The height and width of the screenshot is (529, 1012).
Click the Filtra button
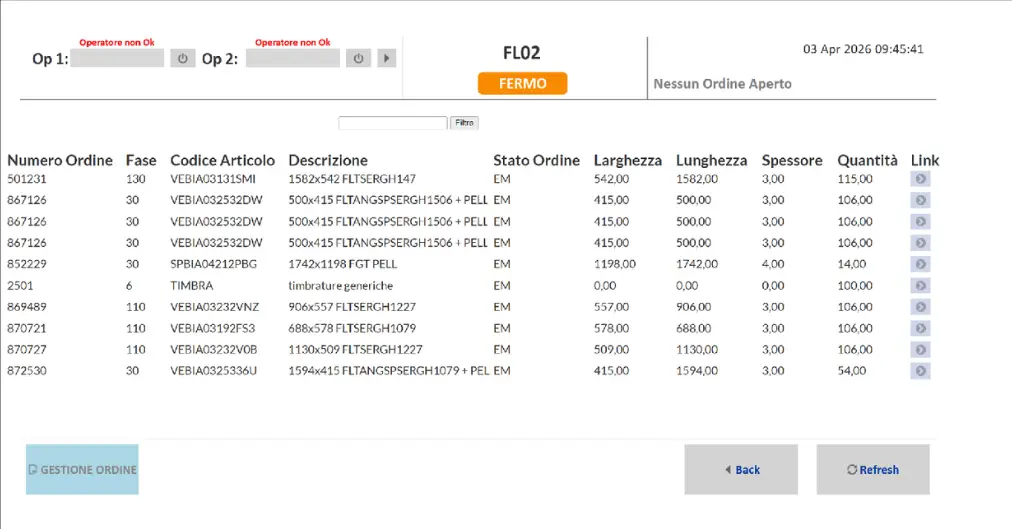pyautogui.click(x=464, y=123)
